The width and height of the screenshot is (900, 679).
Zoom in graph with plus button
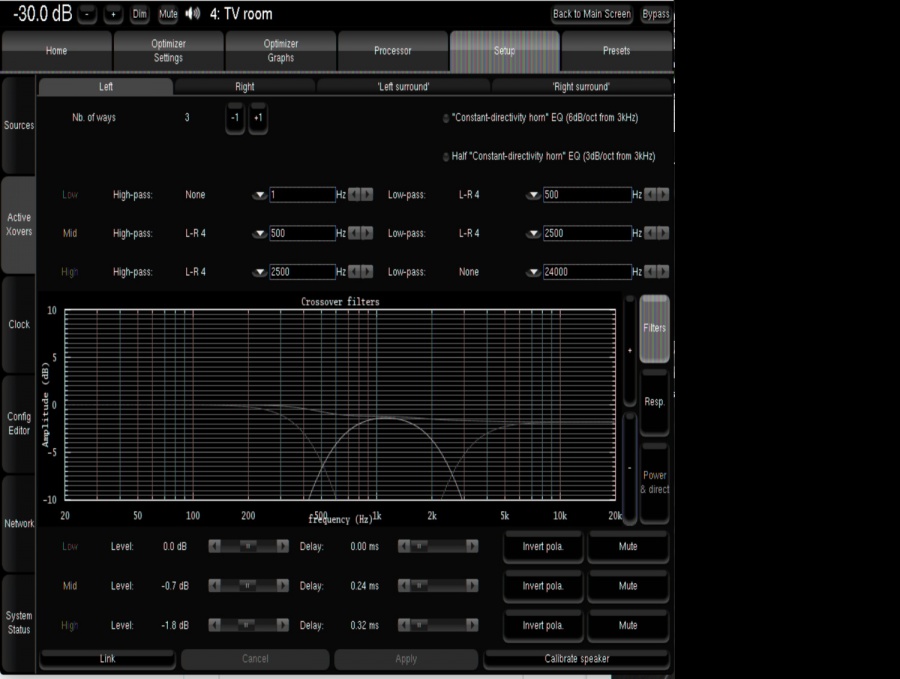(x=629, y=351)
